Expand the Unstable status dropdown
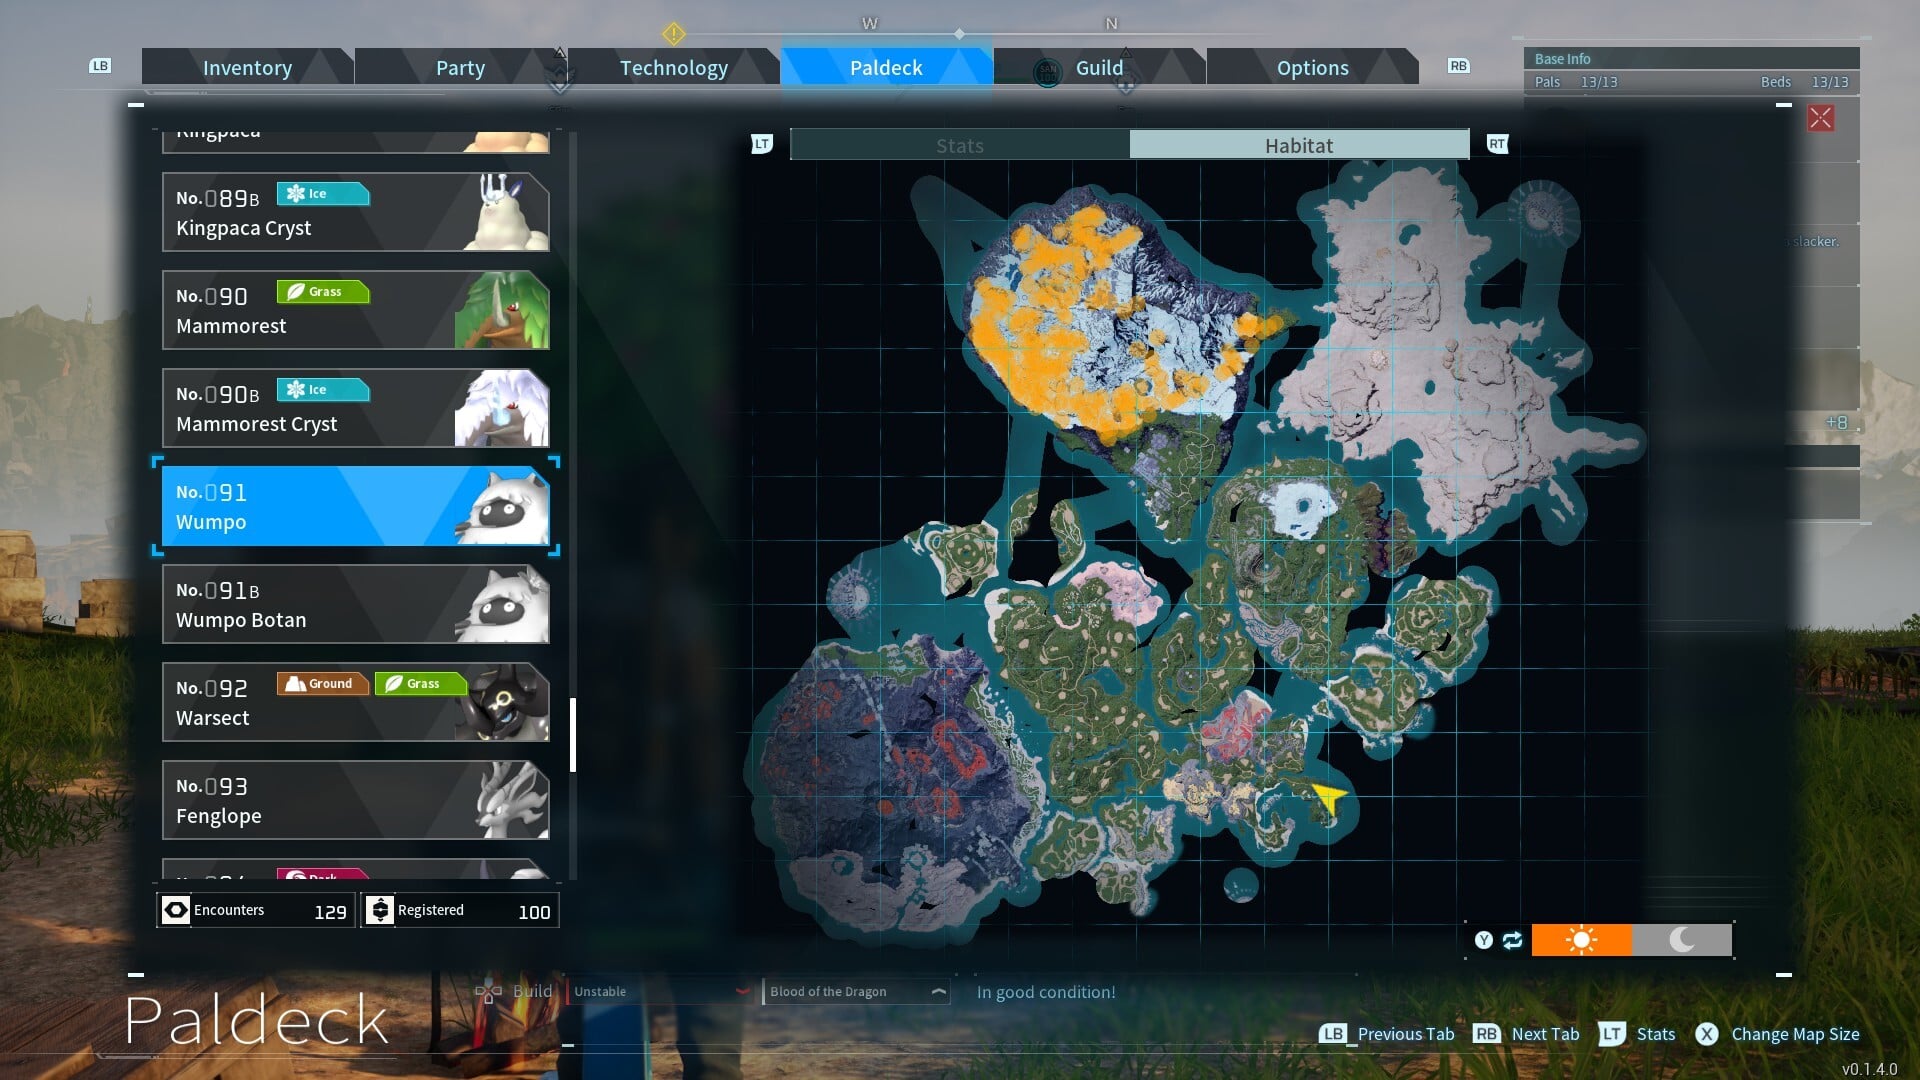The height and width of the screenshot is (1080, 1920). (x=742, y=991)
